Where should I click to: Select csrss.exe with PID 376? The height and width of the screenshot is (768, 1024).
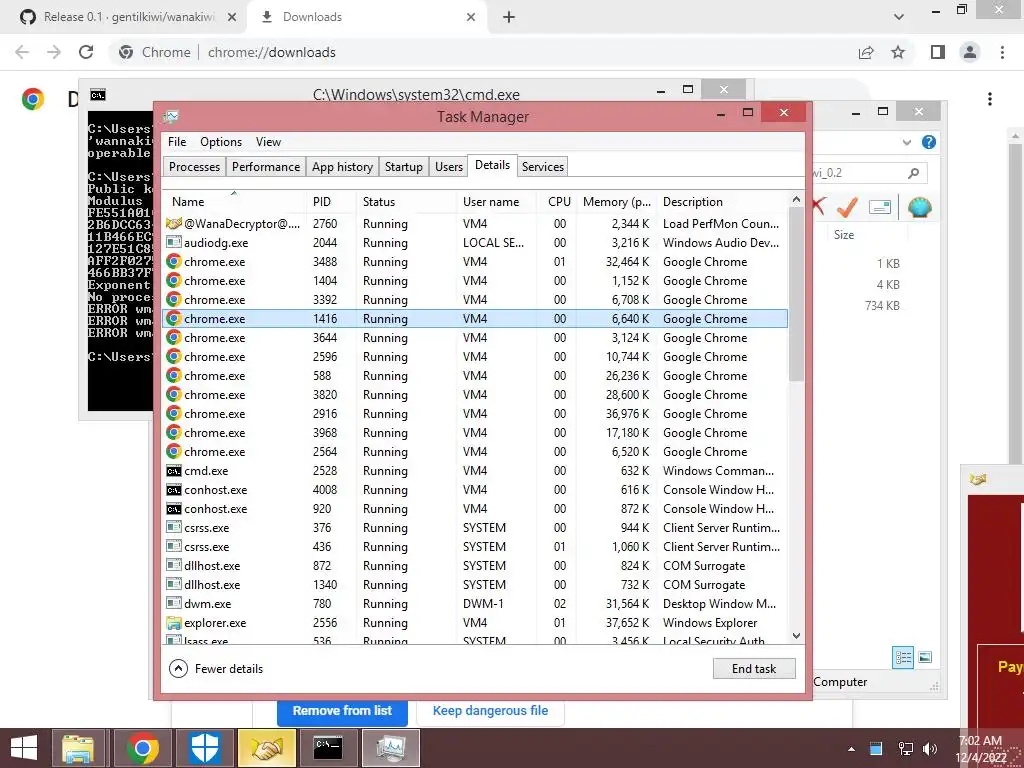(475, 527)
